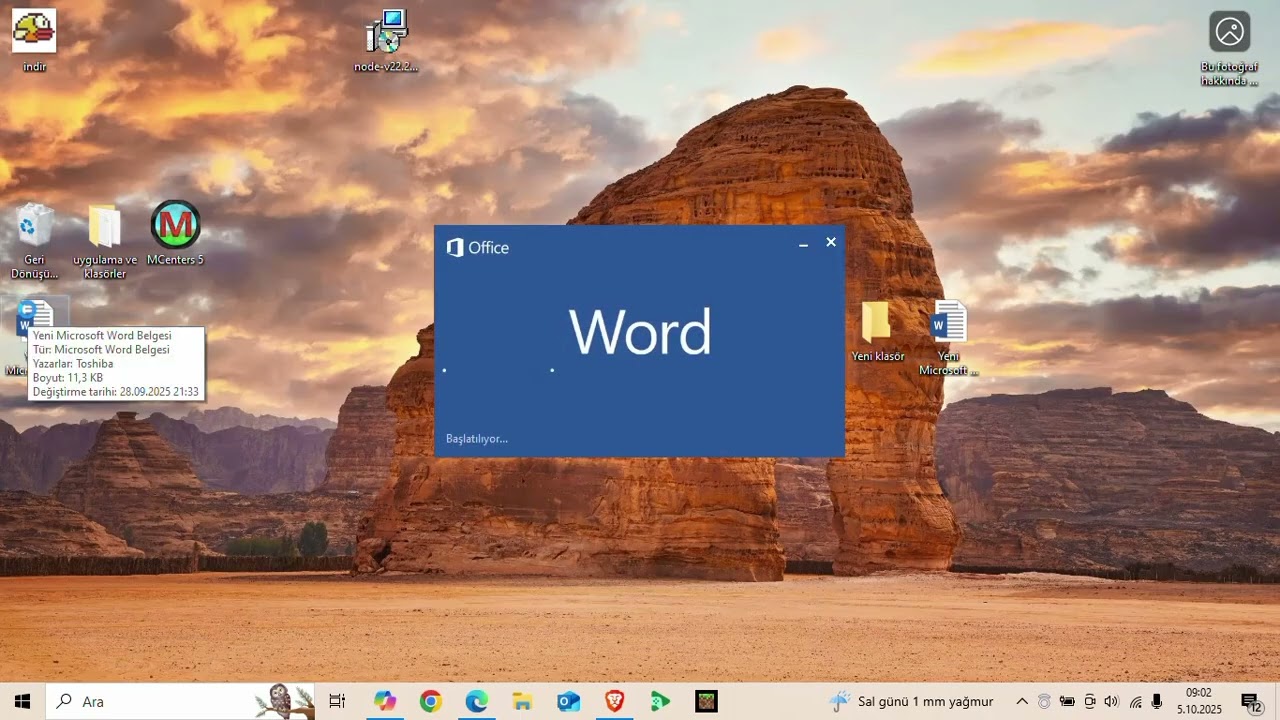Click the Office logo on the Word splash
This screenshot has width=1280, height=720.
click(x=477, y=247)
